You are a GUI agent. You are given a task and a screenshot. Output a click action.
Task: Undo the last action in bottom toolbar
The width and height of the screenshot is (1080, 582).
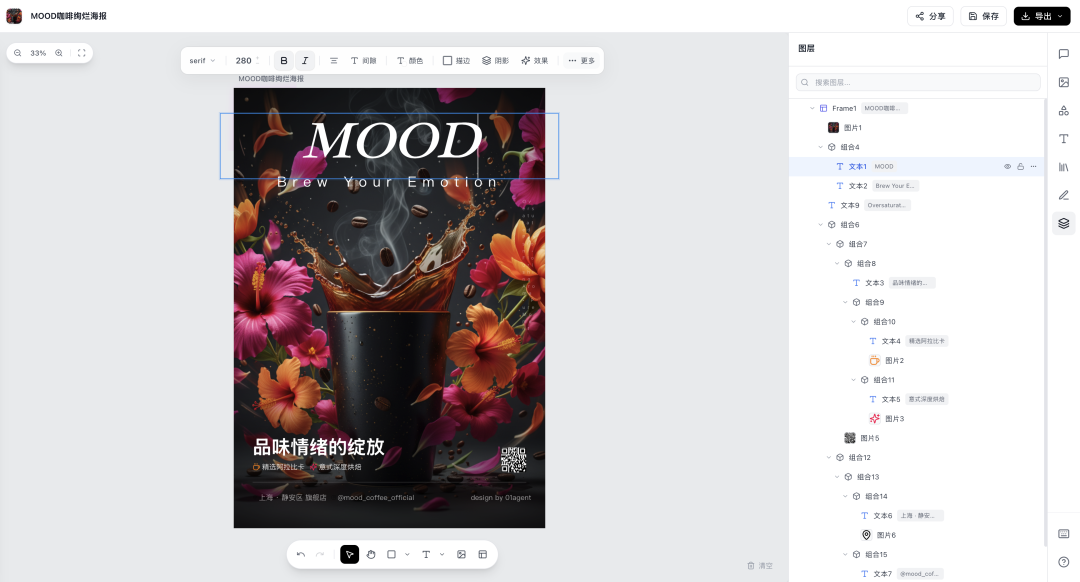pos(301,554)
